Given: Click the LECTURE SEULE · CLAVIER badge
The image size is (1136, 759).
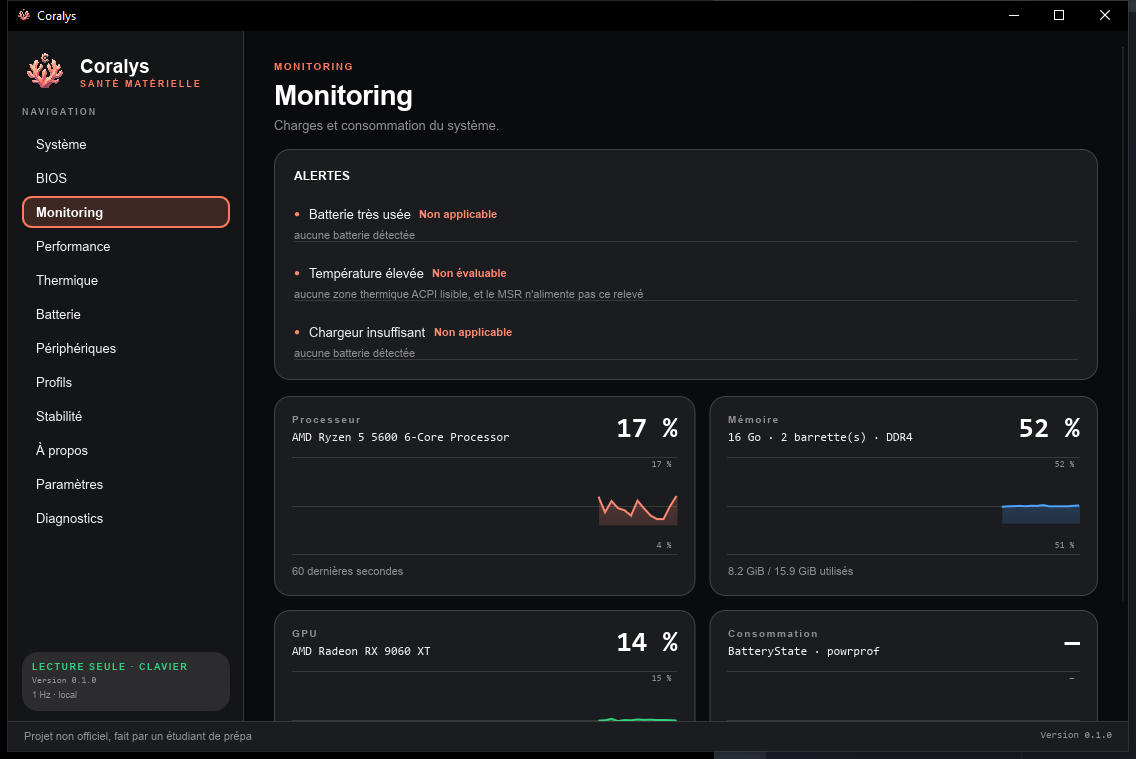Looking at the screenshot, I should pyautogui.click(x=109, y=666).
